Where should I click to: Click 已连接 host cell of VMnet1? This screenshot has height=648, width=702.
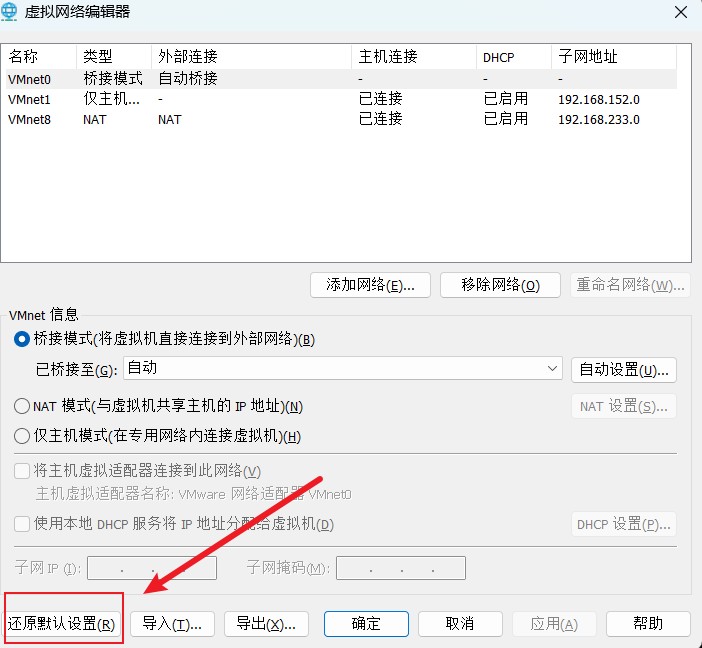tap(381, 99)
